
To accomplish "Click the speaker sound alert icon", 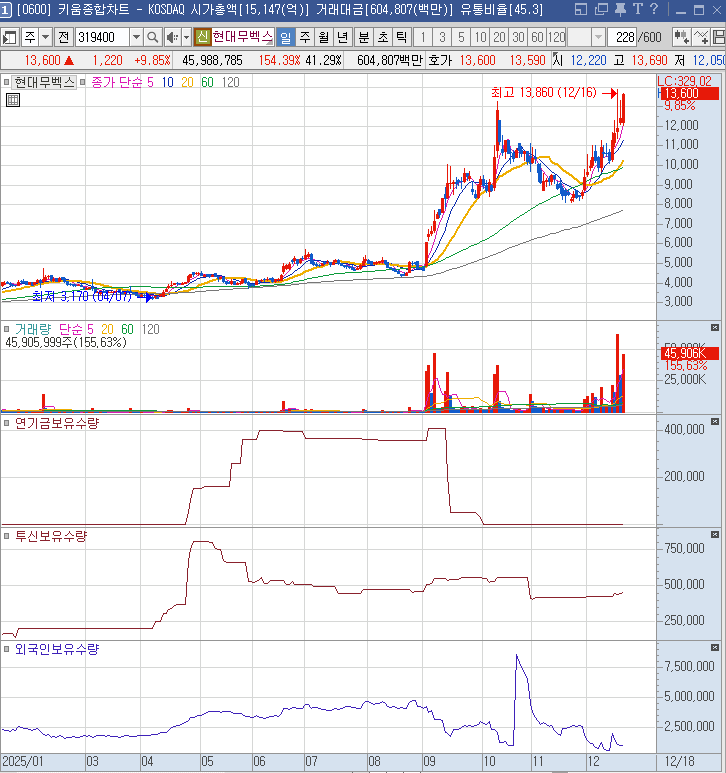I will (x=171, y=37).
